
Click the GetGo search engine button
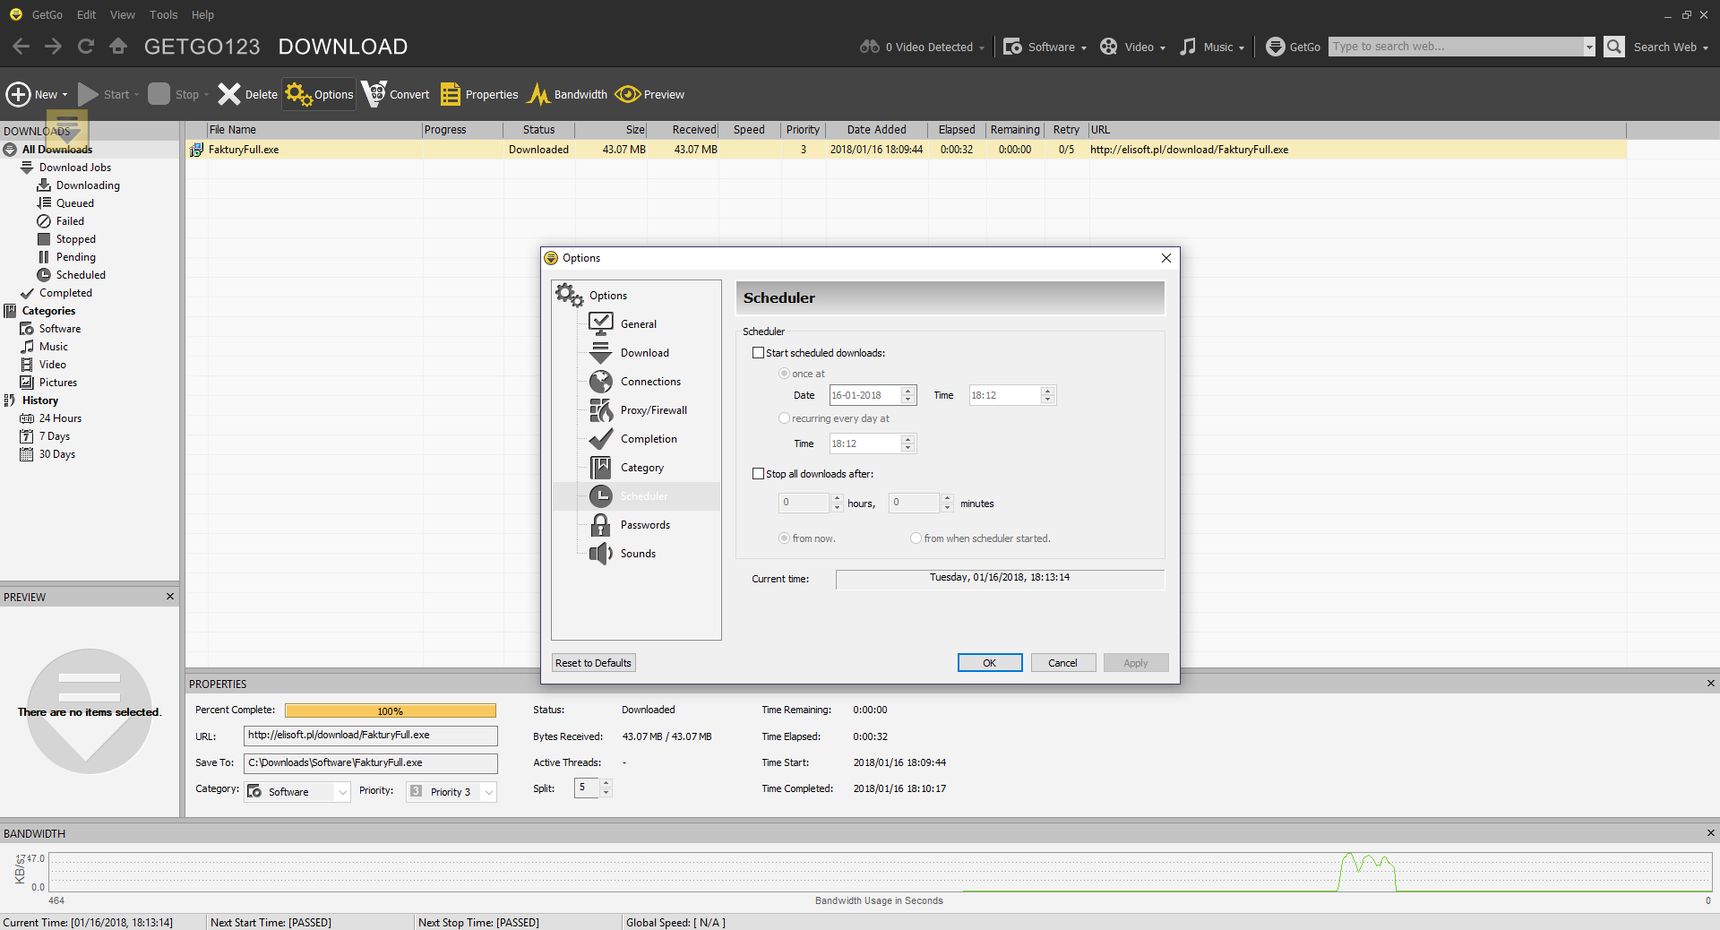(1294, 47)
